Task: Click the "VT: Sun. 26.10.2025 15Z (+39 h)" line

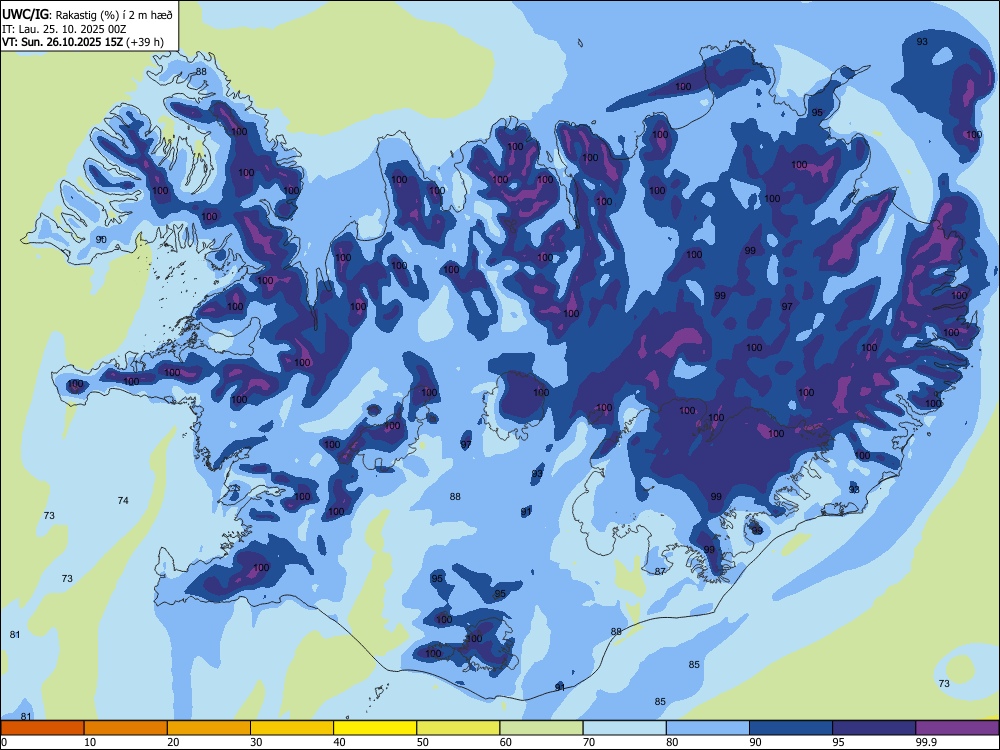Action: [83, 42]
